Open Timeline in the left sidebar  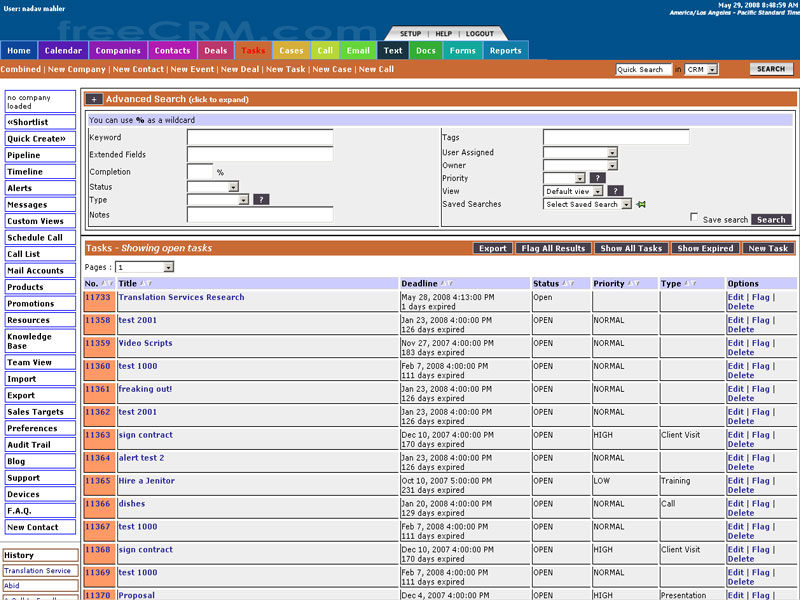[40, 171]
